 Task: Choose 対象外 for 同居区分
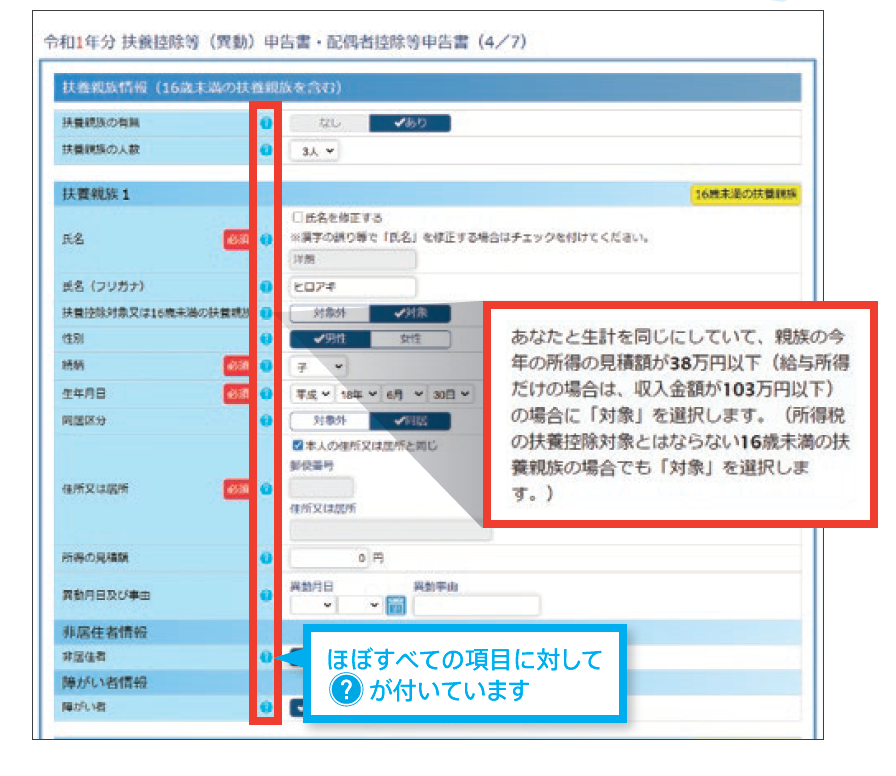pyautogui.click(x=329, y=421)
